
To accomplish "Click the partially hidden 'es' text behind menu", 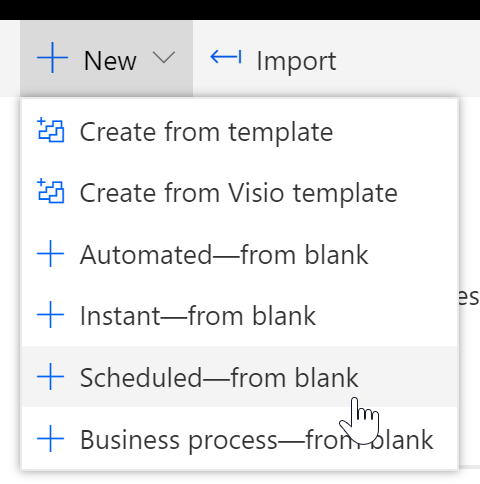I will click(469, 296).
